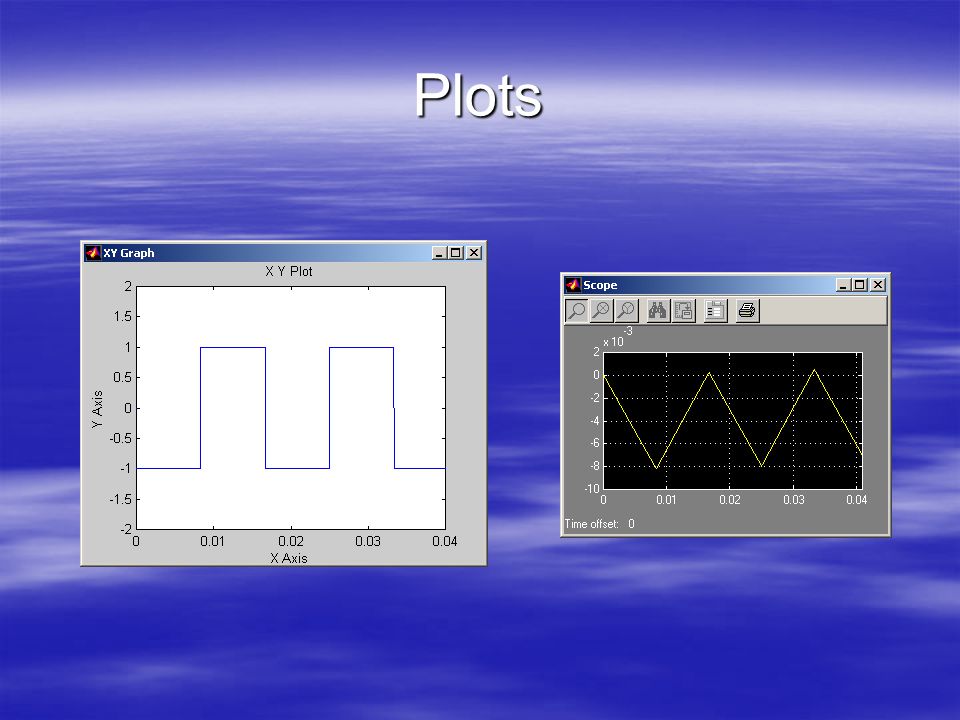Click the 1.5 tick label on Y Axis

pyautogui.click(x=122, y=317)
